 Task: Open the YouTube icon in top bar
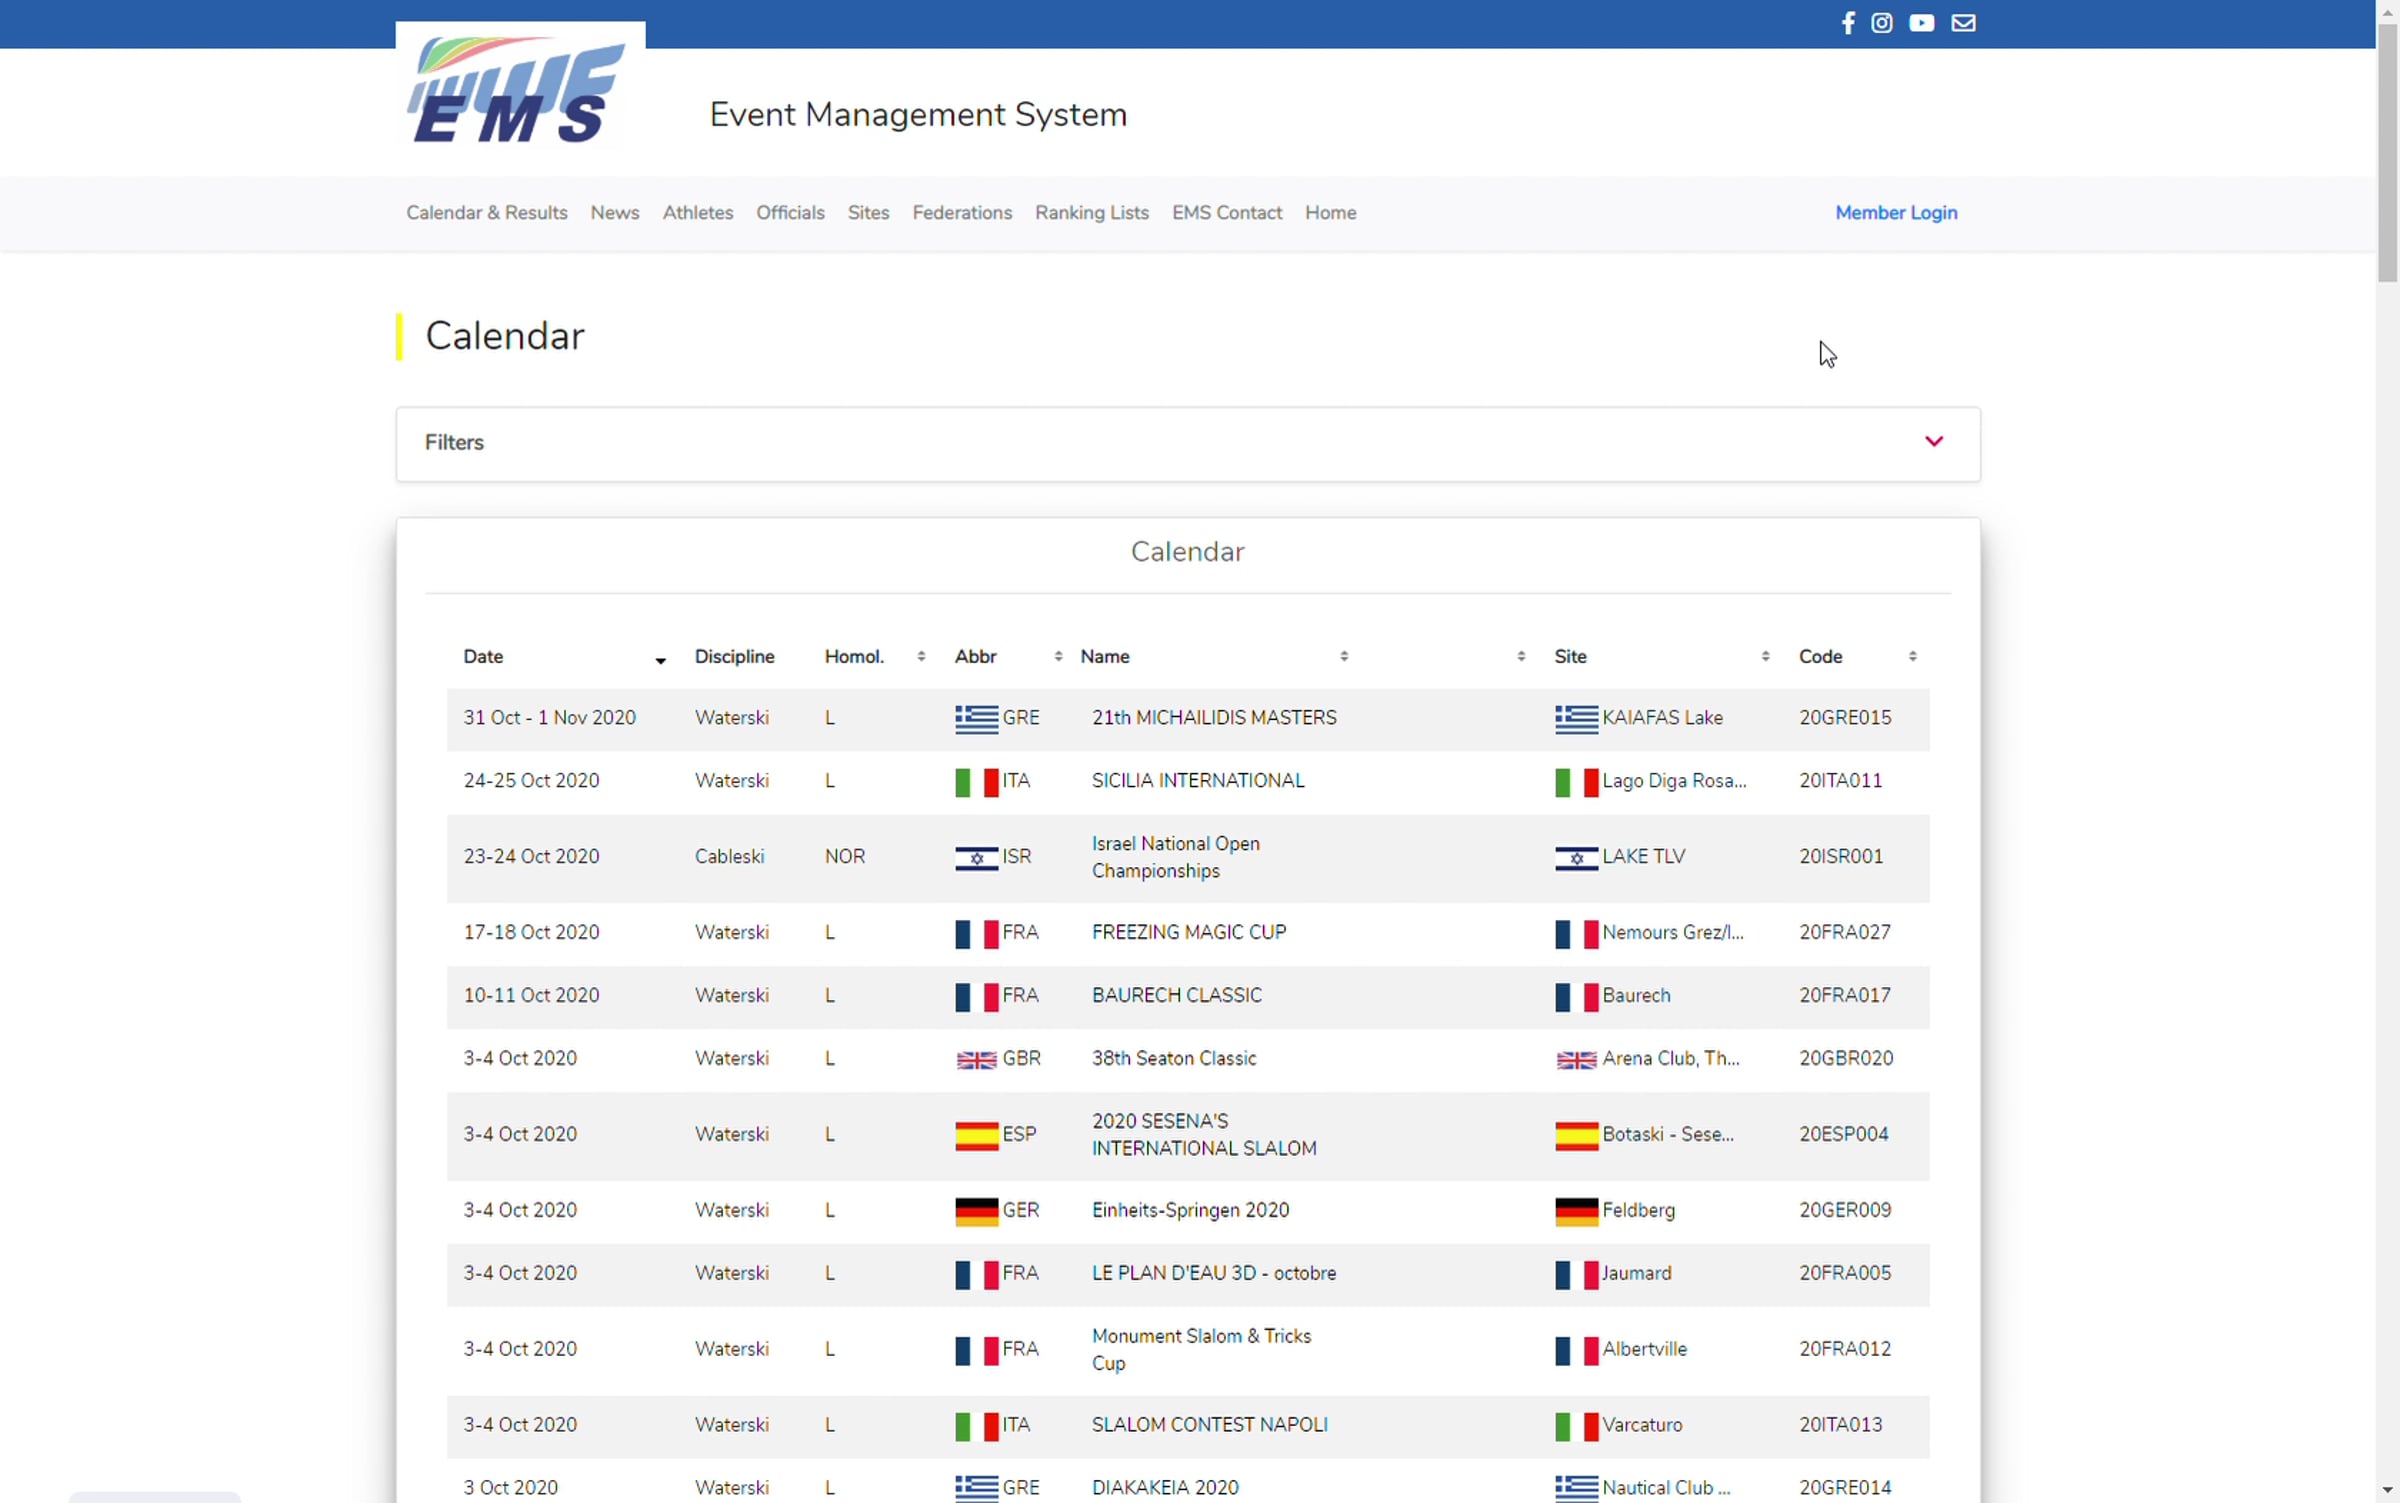[x=1920, y=23]
